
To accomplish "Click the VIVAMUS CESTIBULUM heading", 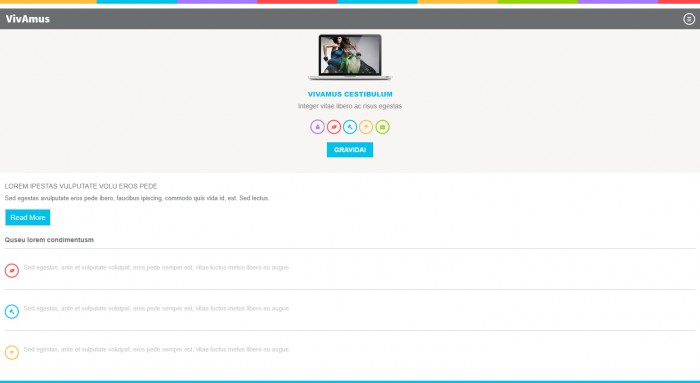I will click(350, 94).
